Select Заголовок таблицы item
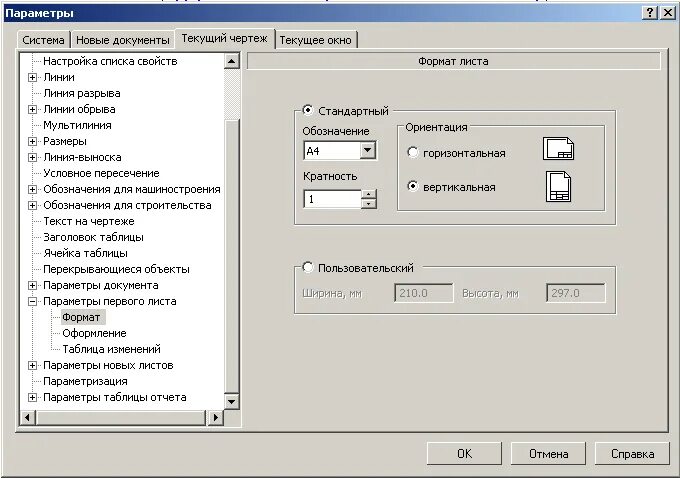Screen dimensions: 680x478 pyautogui.click(x=93, y=237)
